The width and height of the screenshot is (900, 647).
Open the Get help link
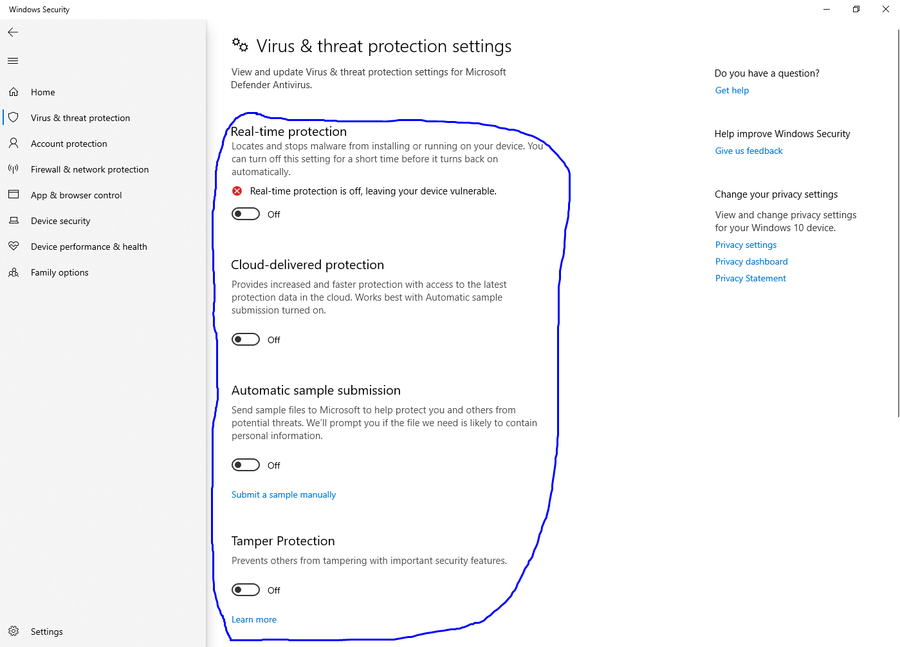point(732,90)
